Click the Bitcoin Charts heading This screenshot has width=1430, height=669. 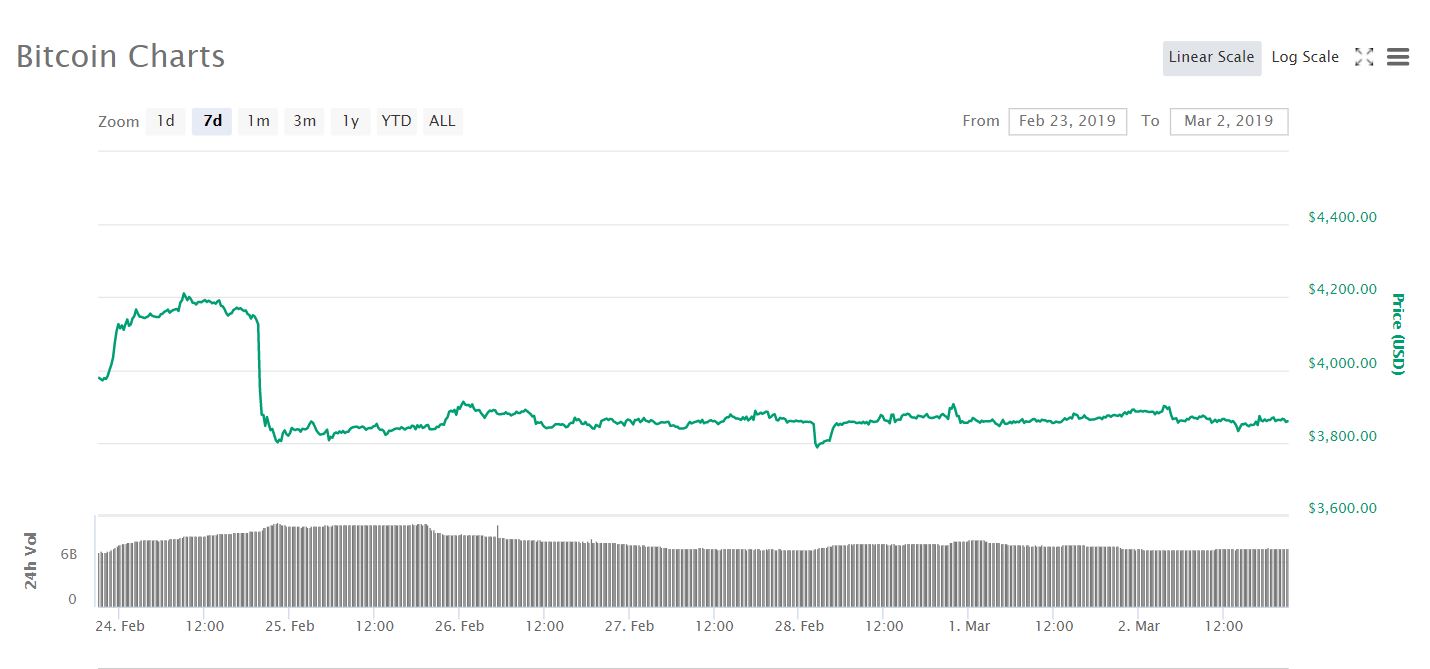pos(120,56)
